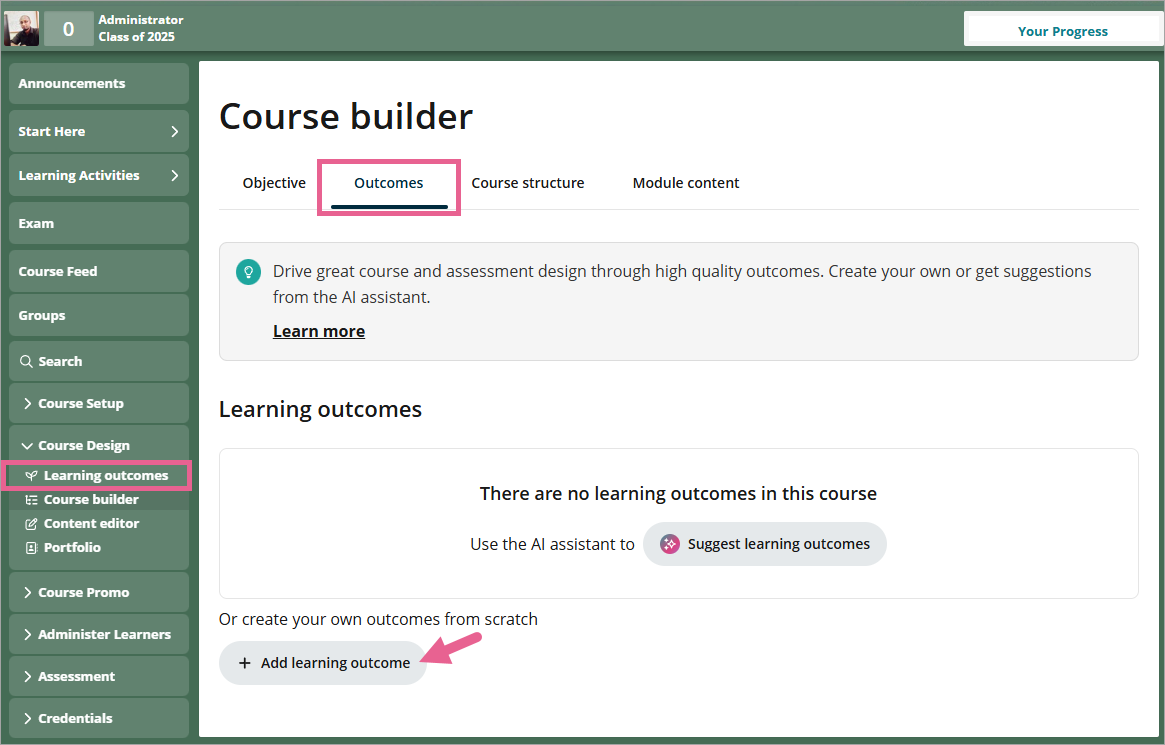Open the Module content tab
Viewport: 1165px width, 745px height.
[x=686, y=183]
